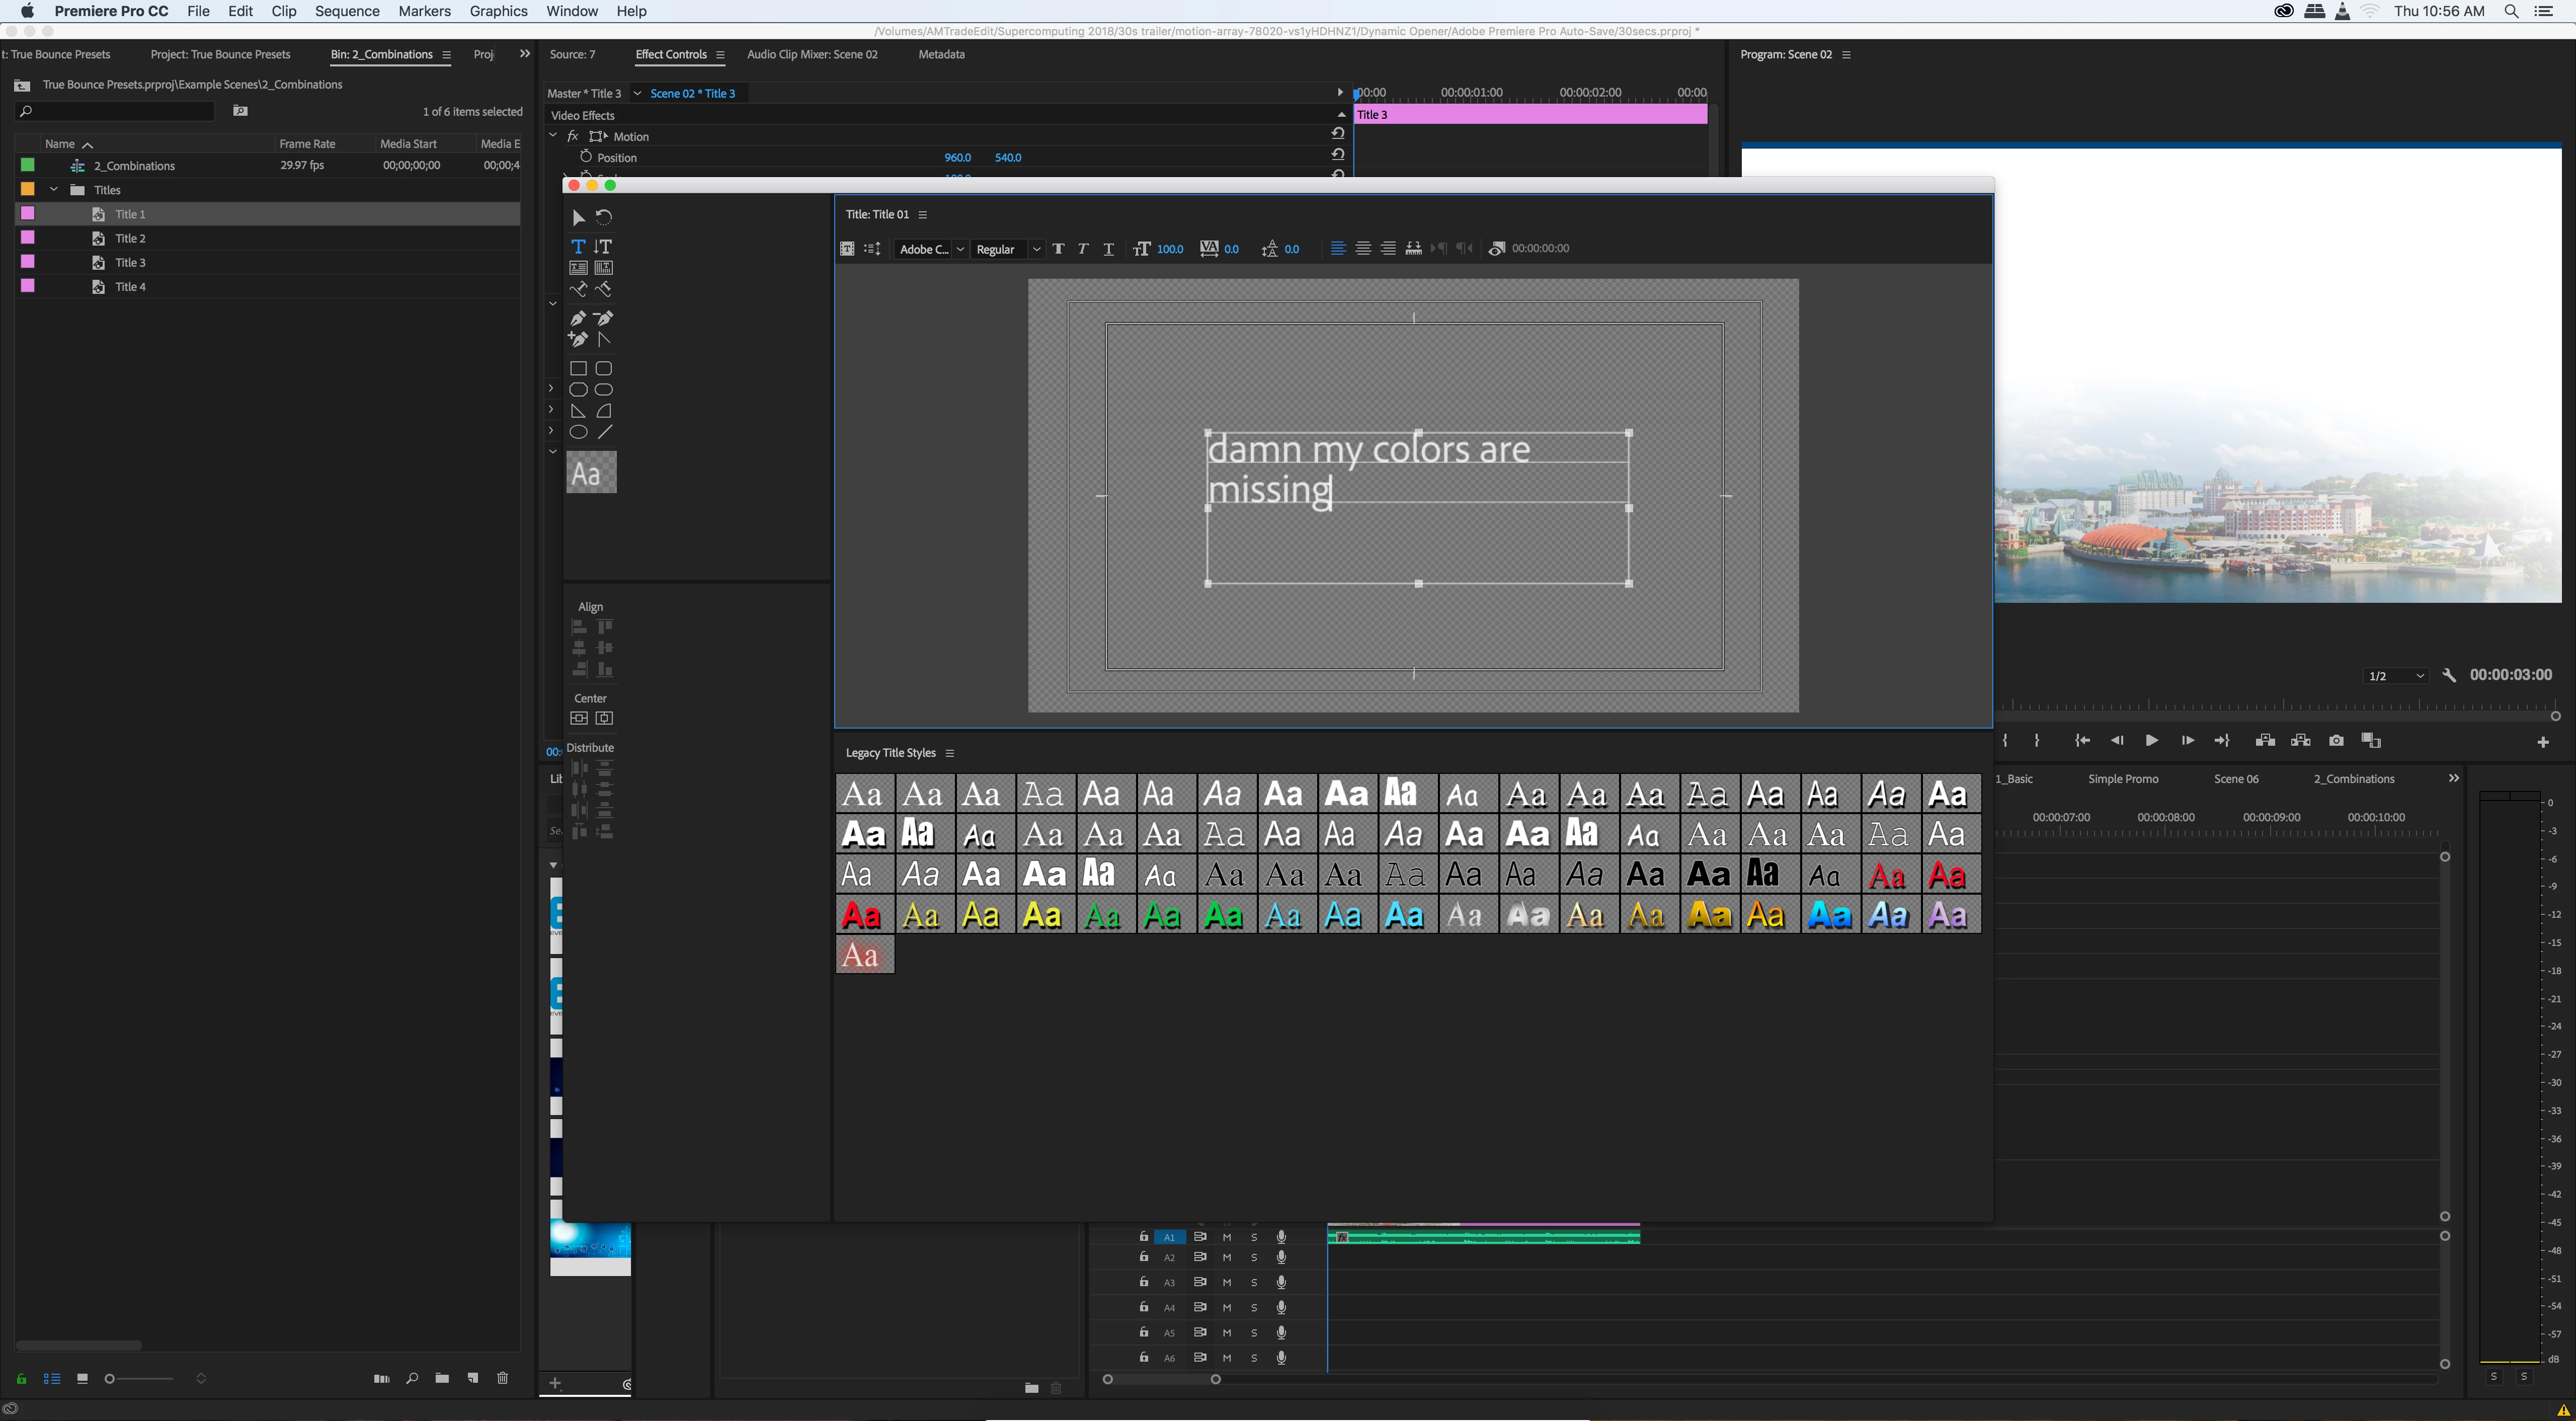
Task: Select Title 3 in the bin
Action: (130, 262)
